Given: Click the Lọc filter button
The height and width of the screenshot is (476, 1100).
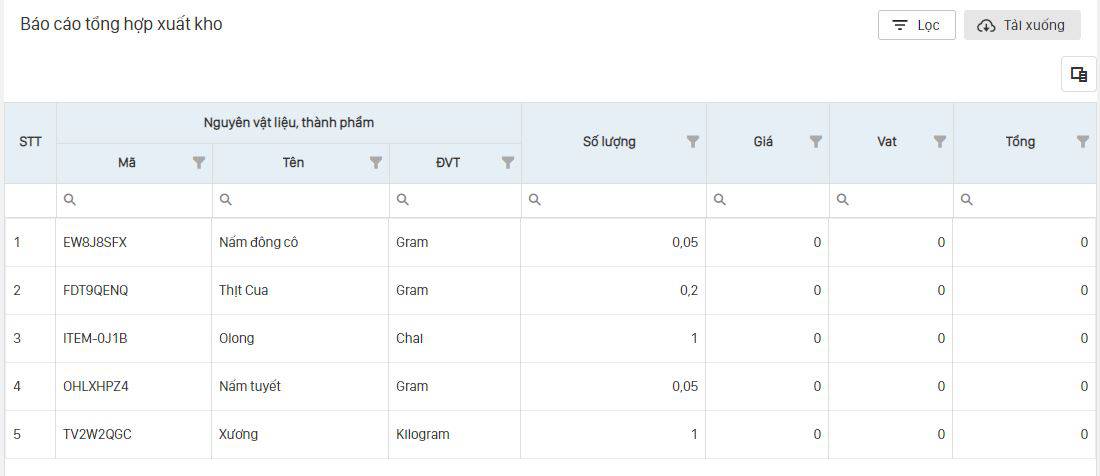Looking at the screenshot, I should coord(916,25).
